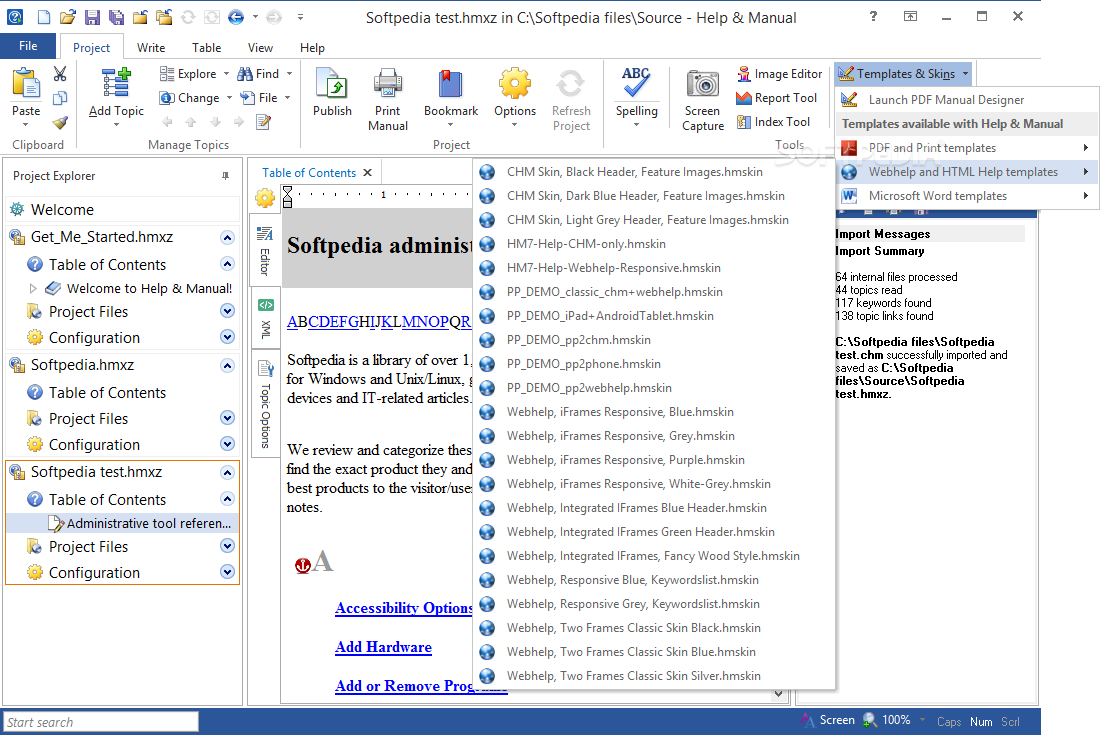Expand Project Files under Softpedia test.hmxz

coord(227,546)
